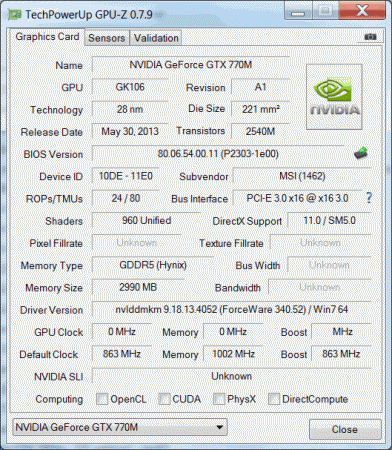Screen dimensions: 392x450
Task: Click the Close button
Action: [x=345, y=429]
